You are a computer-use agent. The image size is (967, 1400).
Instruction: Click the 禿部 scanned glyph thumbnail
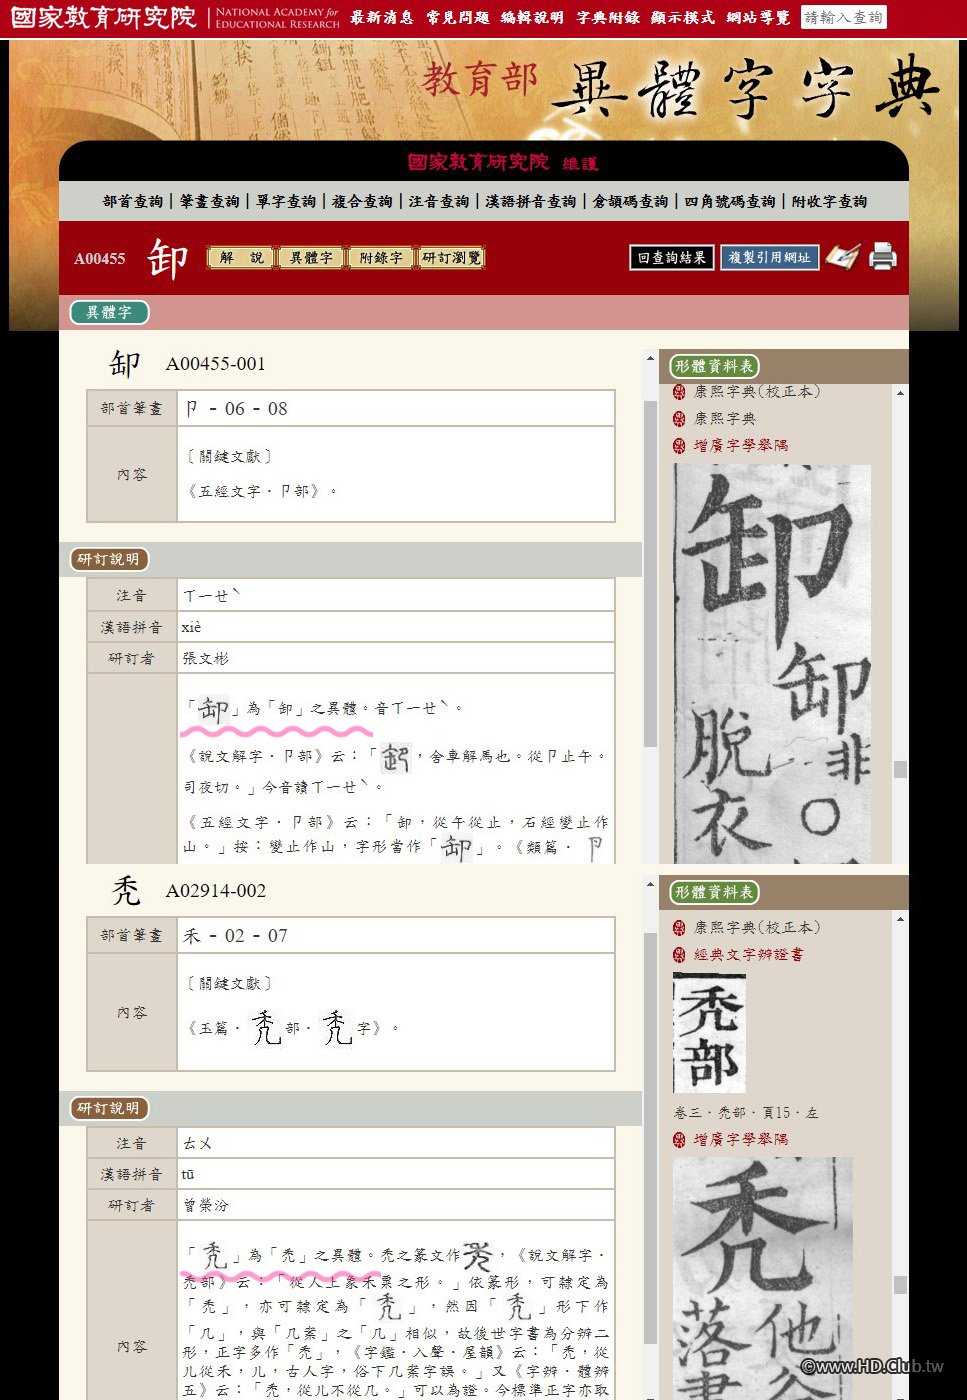click(709, 1033)
